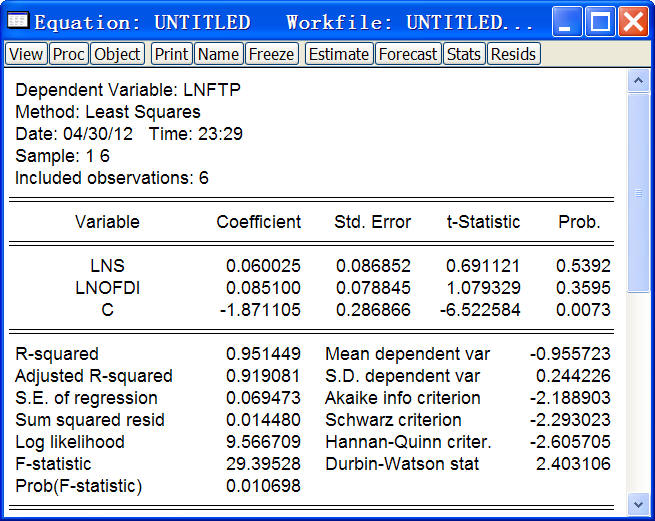This screenshot has height=521, width=655.
Task: Click Hannan-Quinn criter. value -2.605705
Action: (570, 442)
